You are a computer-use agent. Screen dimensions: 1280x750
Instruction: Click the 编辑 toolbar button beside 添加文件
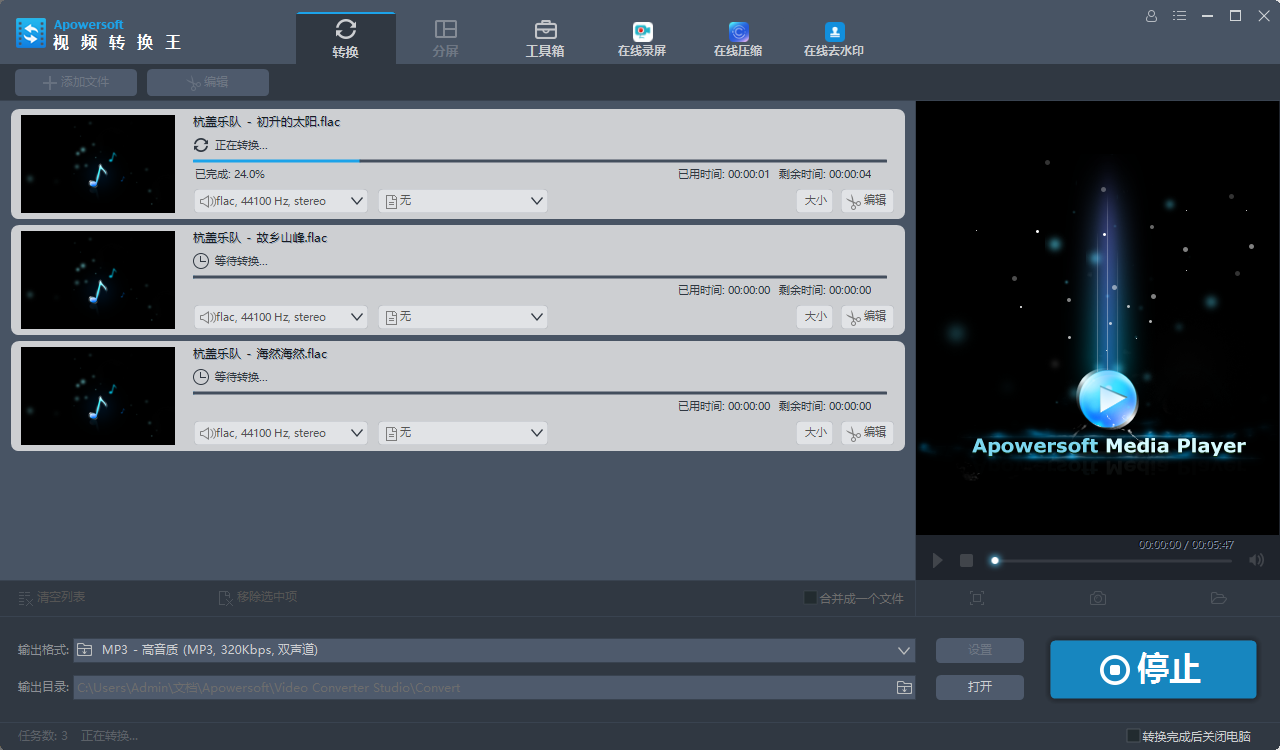pos(208,82)
